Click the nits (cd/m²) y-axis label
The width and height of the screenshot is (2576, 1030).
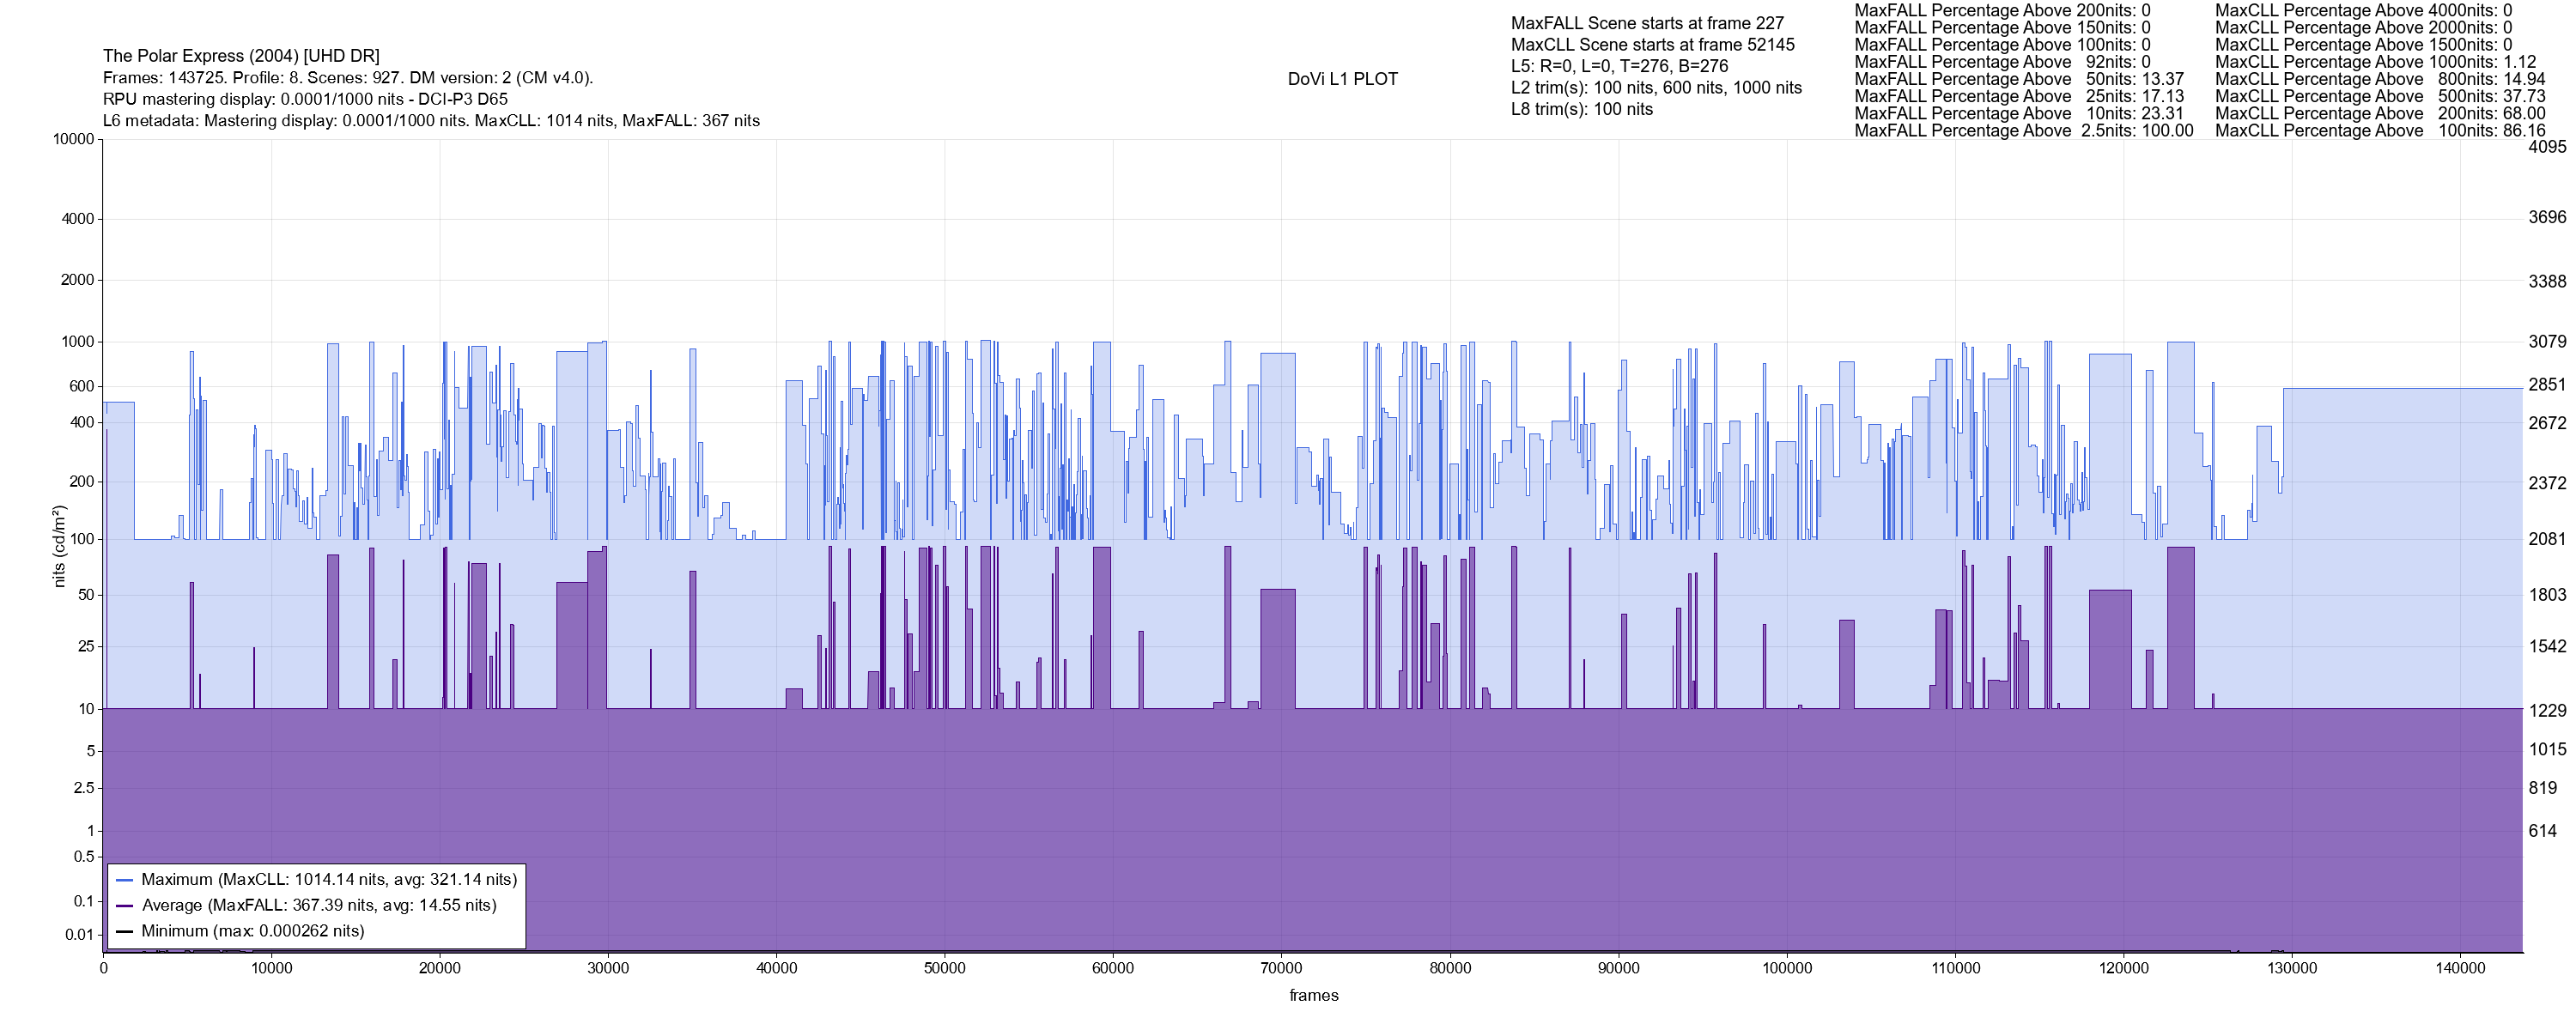coord(59,546)
